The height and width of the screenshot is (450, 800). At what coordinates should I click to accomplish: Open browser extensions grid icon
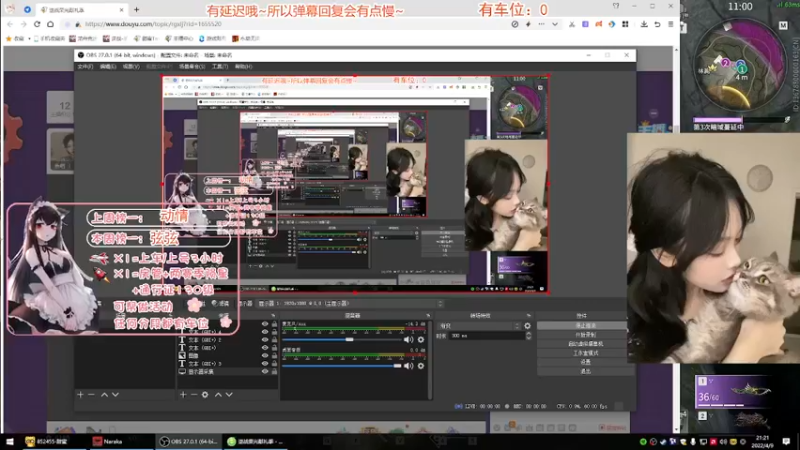click(625, 24)
